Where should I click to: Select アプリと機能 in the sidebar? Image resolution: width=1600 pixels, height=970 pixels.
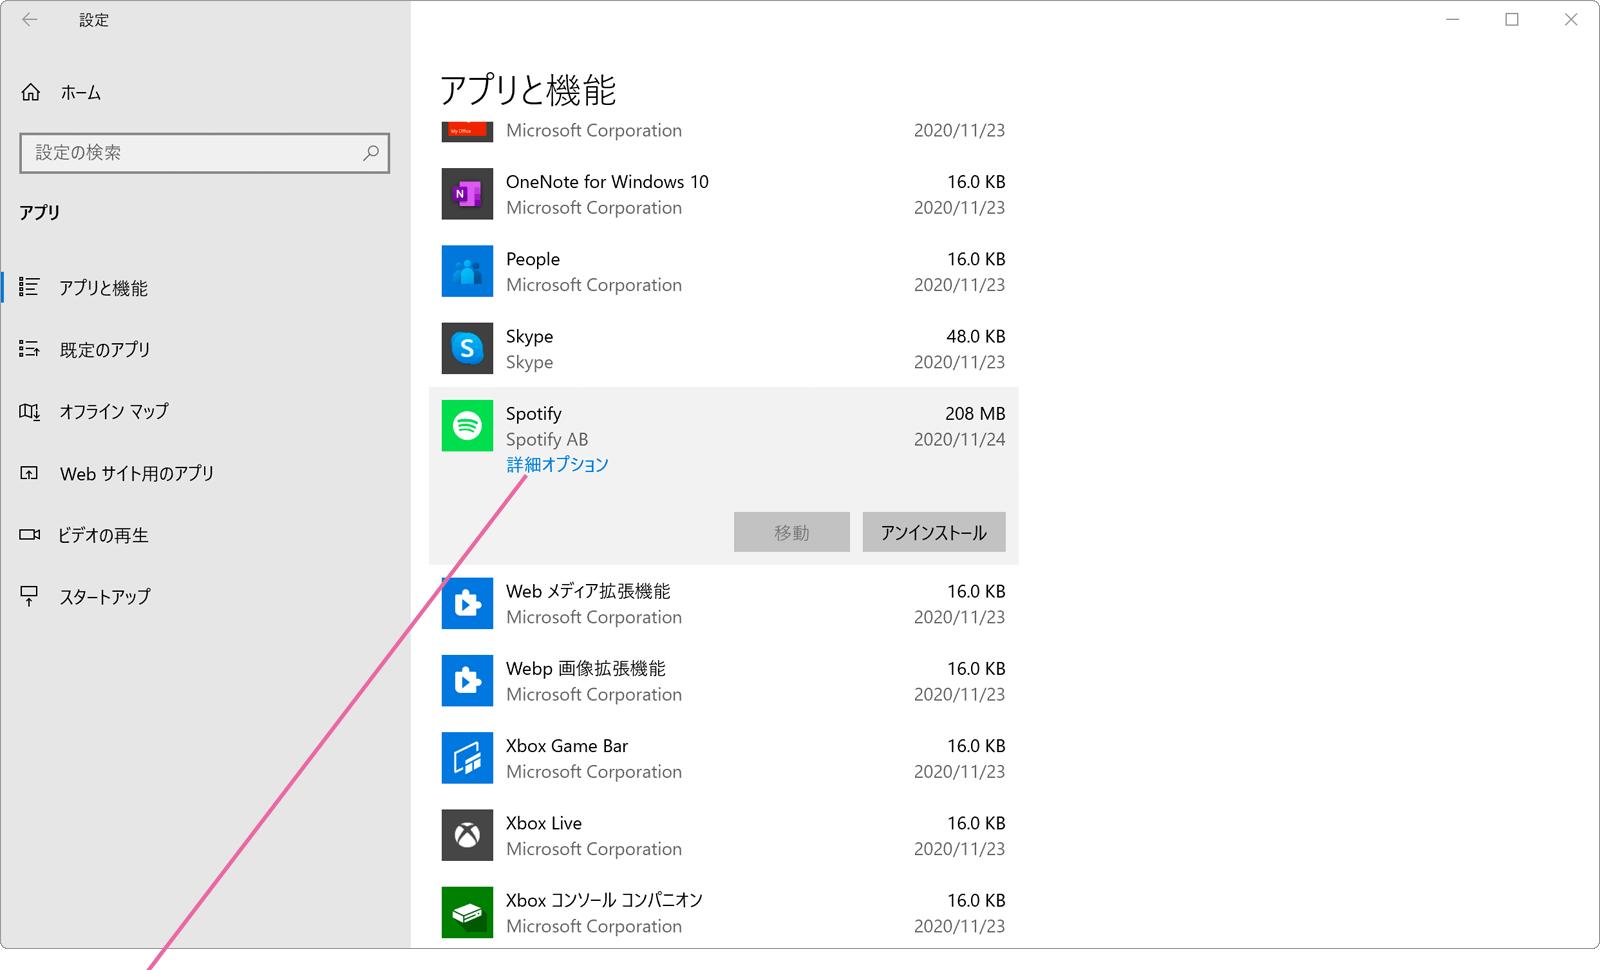point(103,288)
